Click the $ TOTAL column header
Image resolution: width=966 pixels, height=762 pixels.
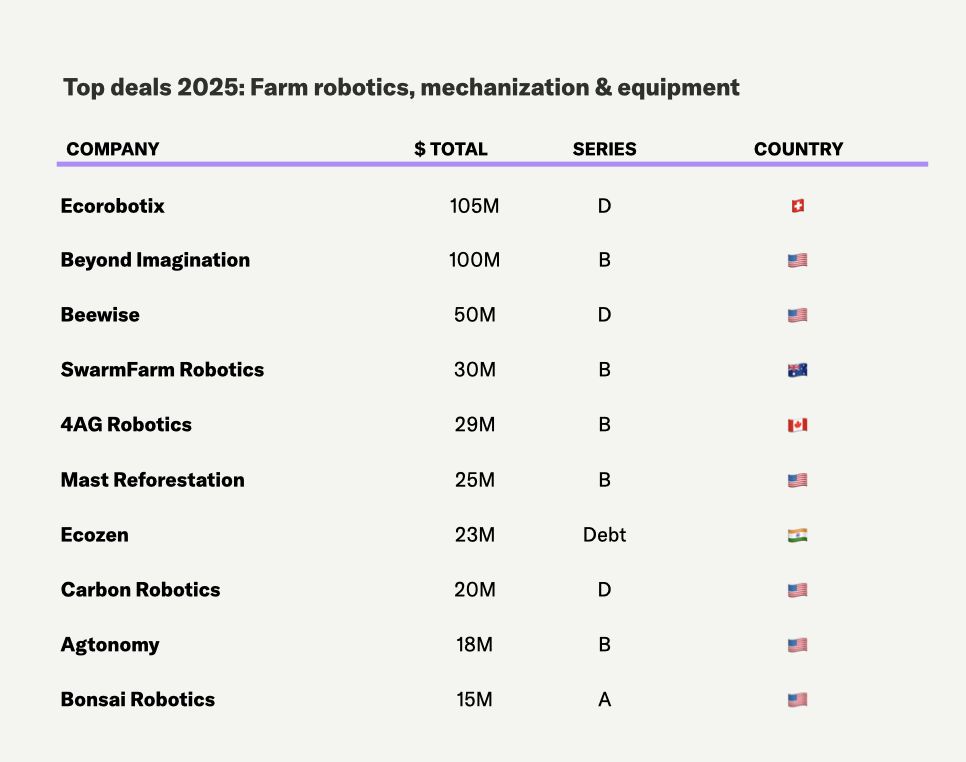[451, 149]
